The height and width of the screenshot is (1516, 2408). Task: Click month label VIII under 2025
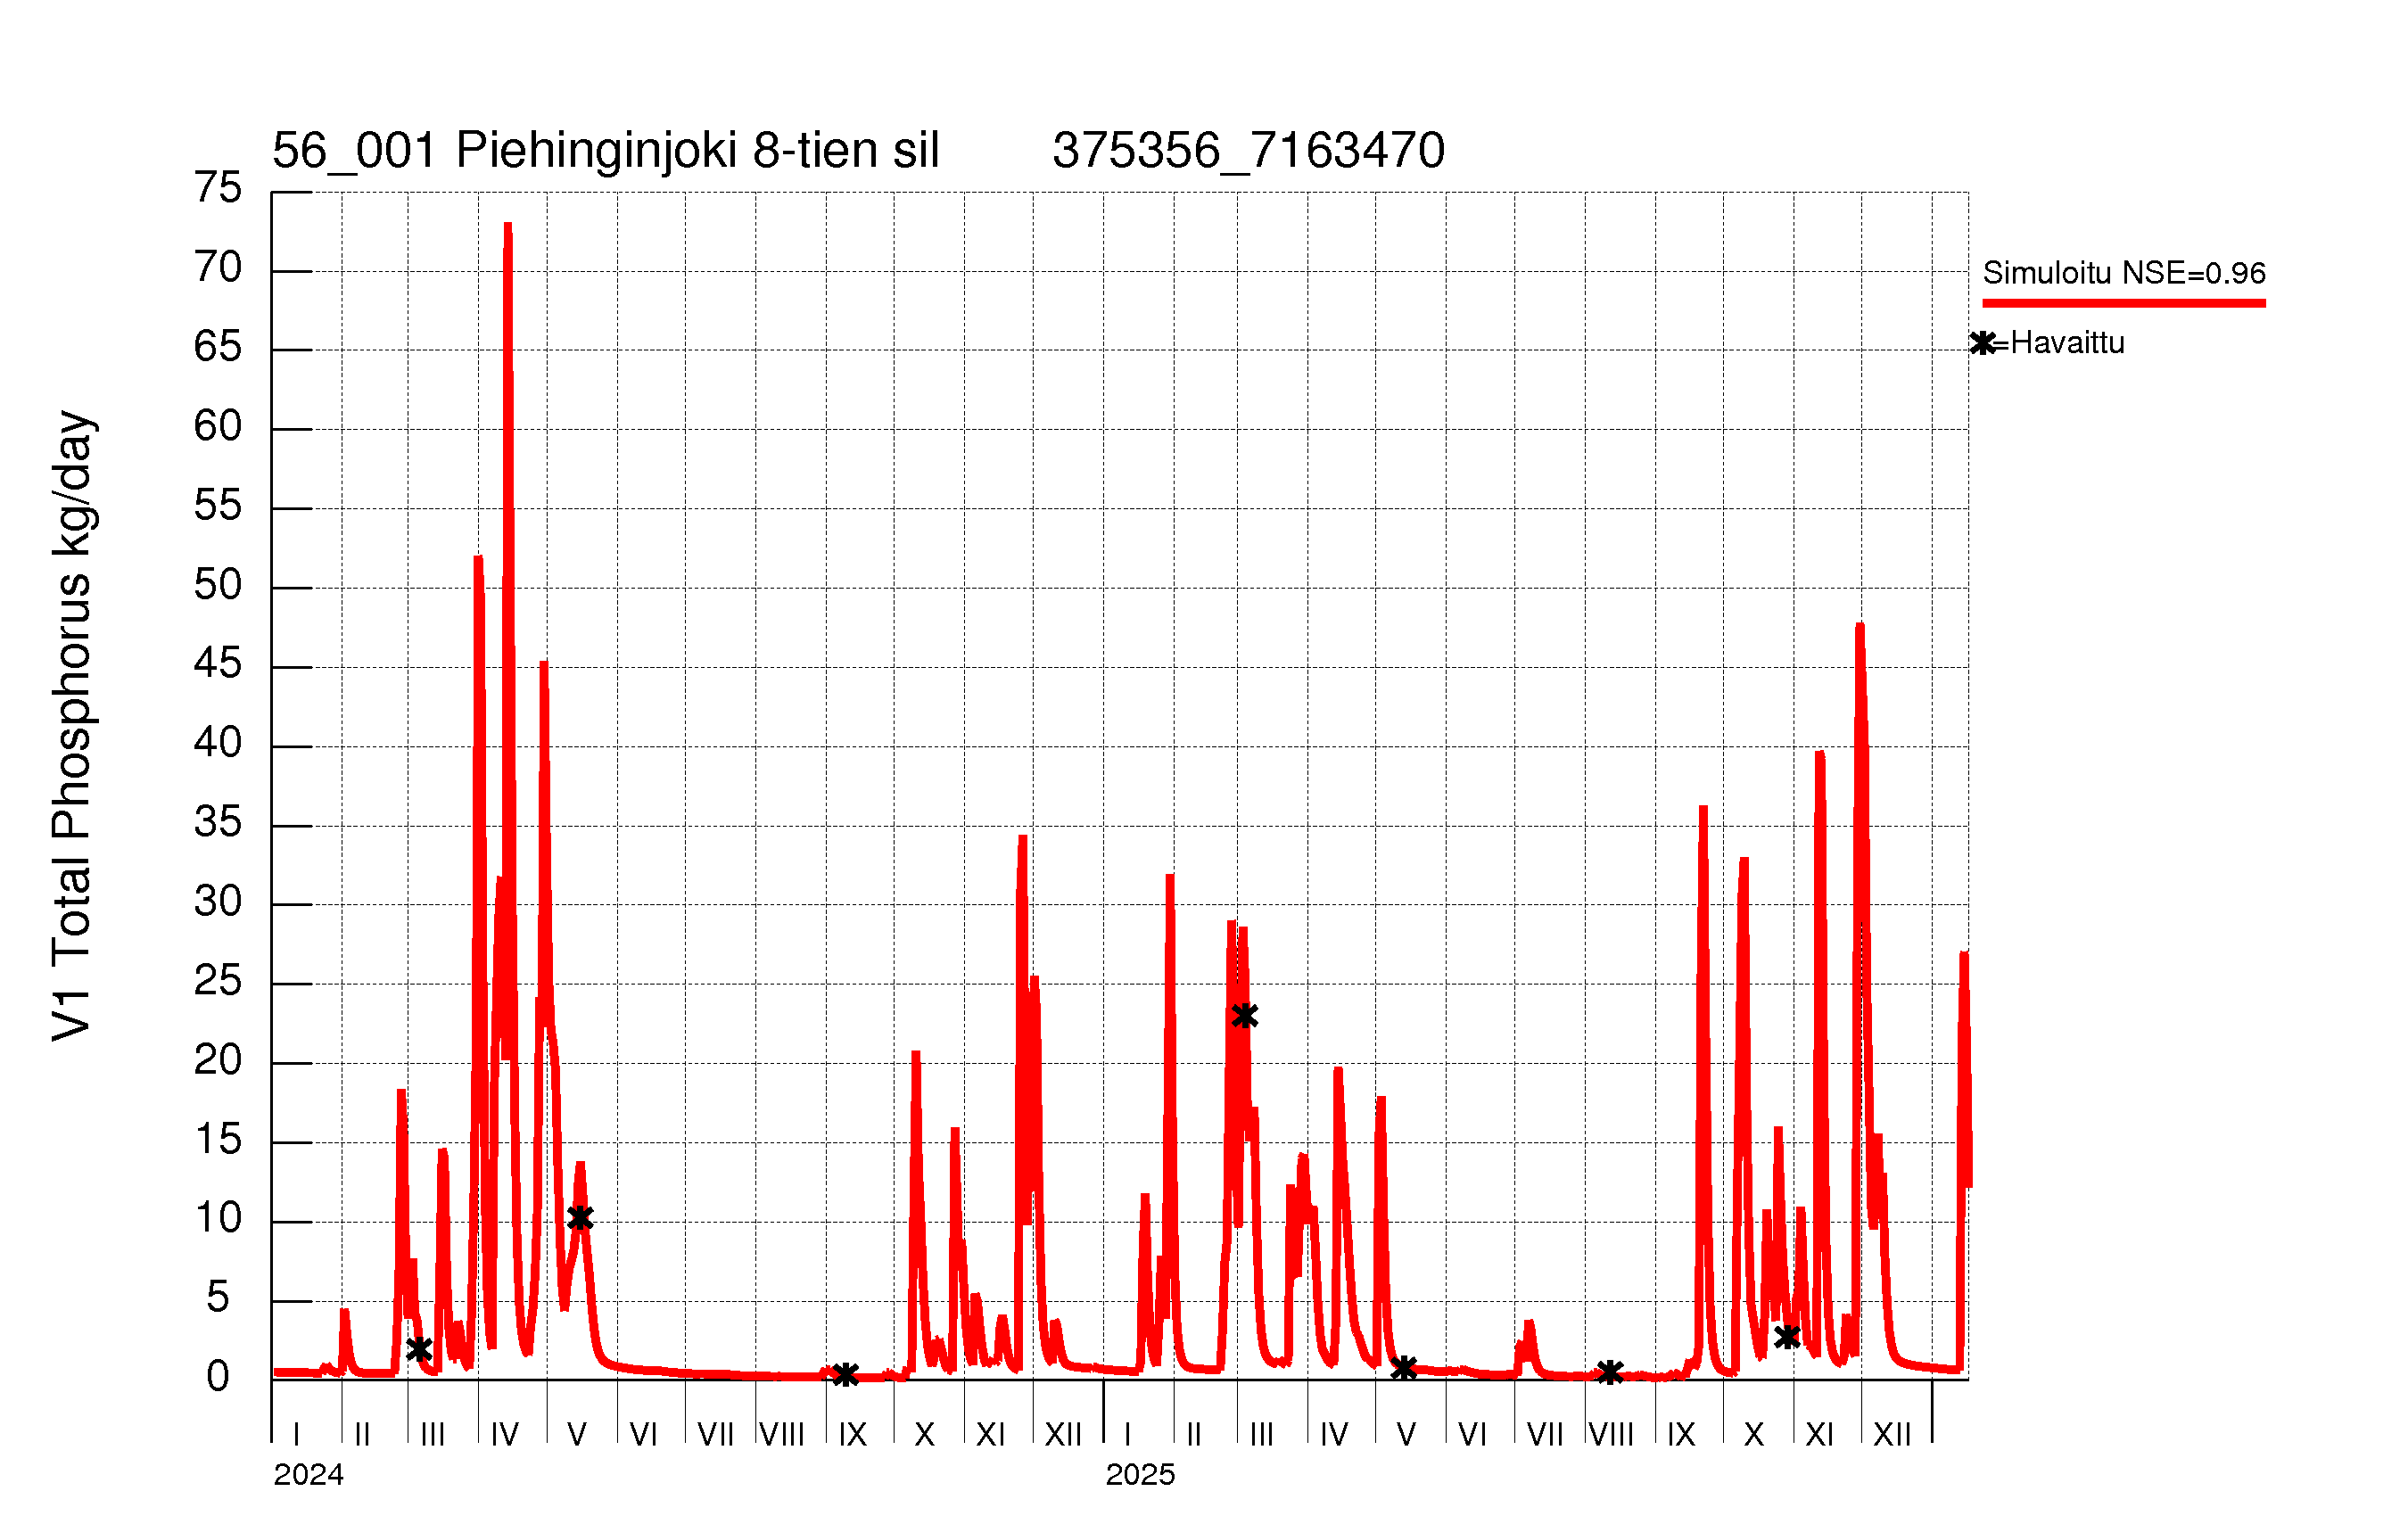1611,1435
